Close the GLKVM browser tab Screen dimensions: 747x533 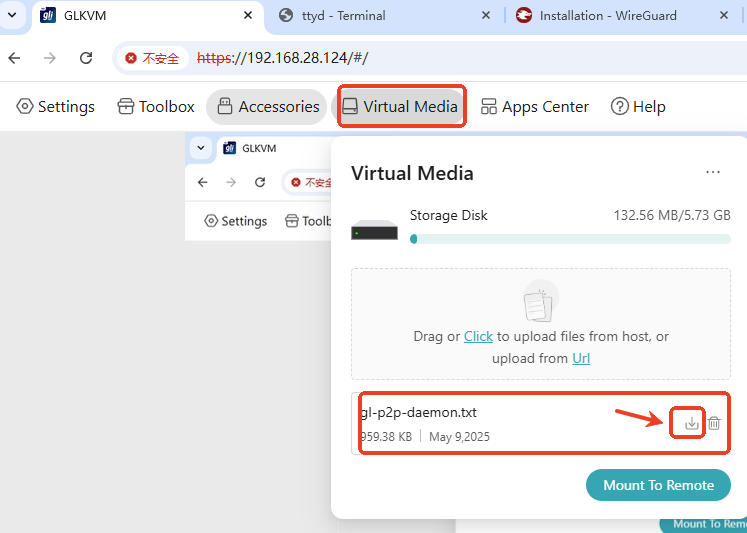(248, 15)
